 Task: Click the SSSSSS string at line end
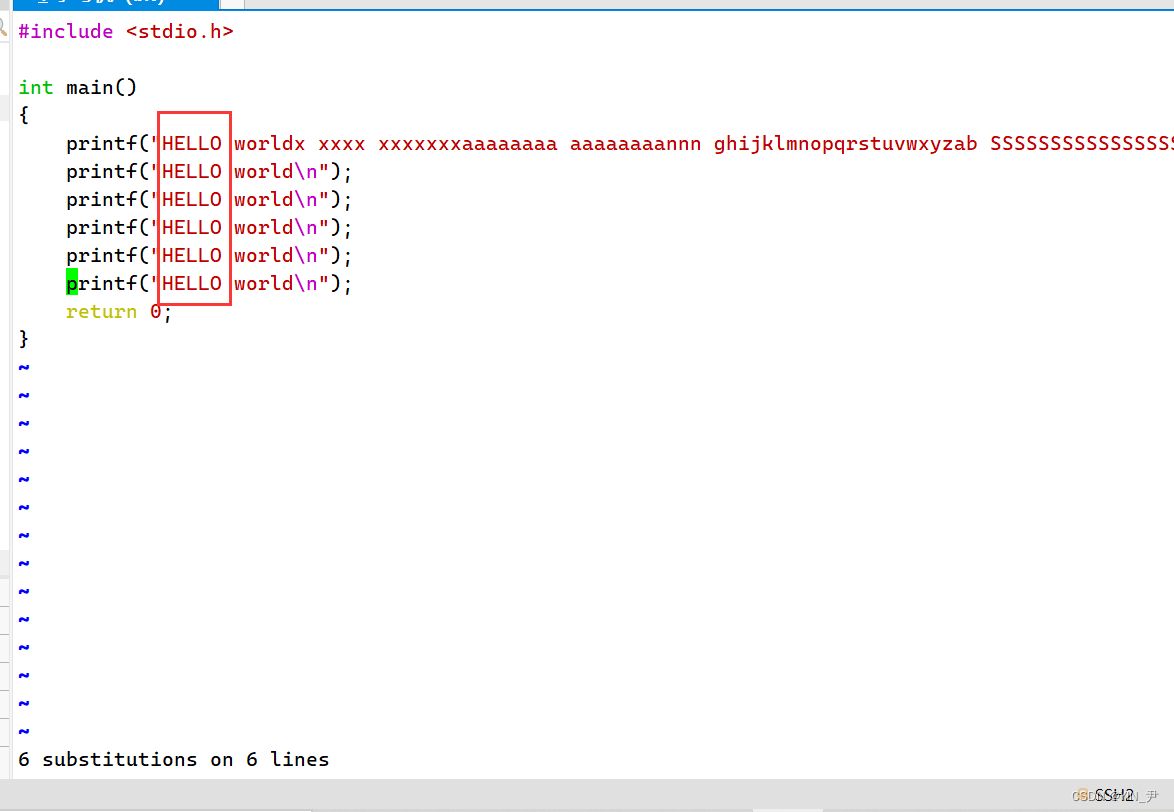(1082, 144)
